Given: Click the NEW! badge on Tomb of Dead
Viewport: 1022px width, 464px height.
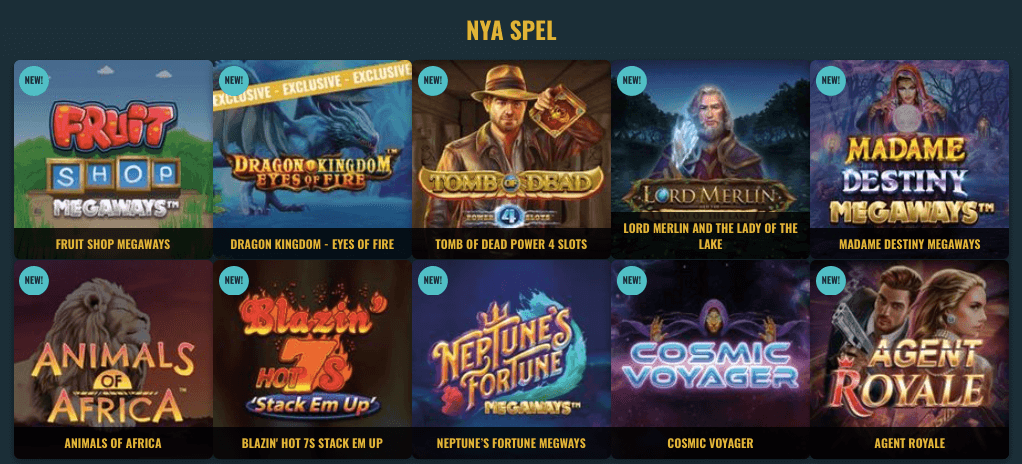Looking at the screenshot, I should click(432, 81).
